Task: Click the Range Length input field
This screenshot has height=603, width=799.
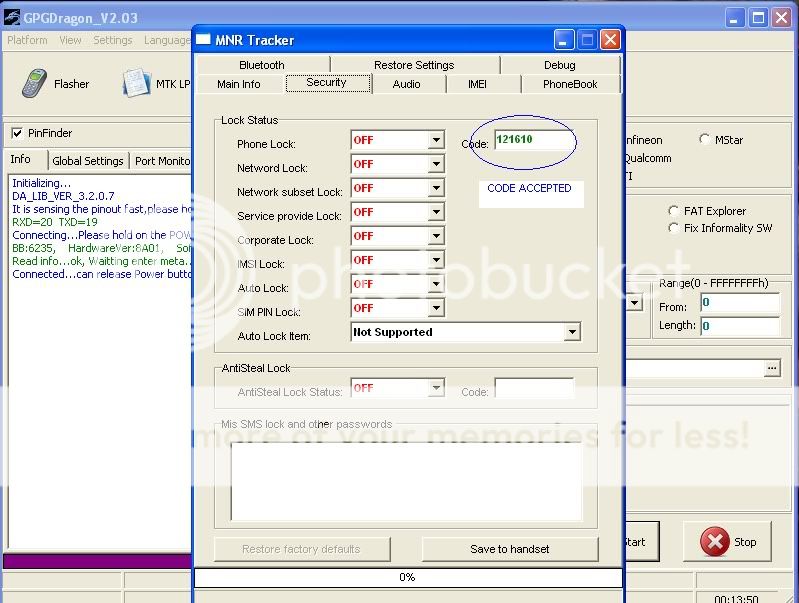Action: click(740, 326)
